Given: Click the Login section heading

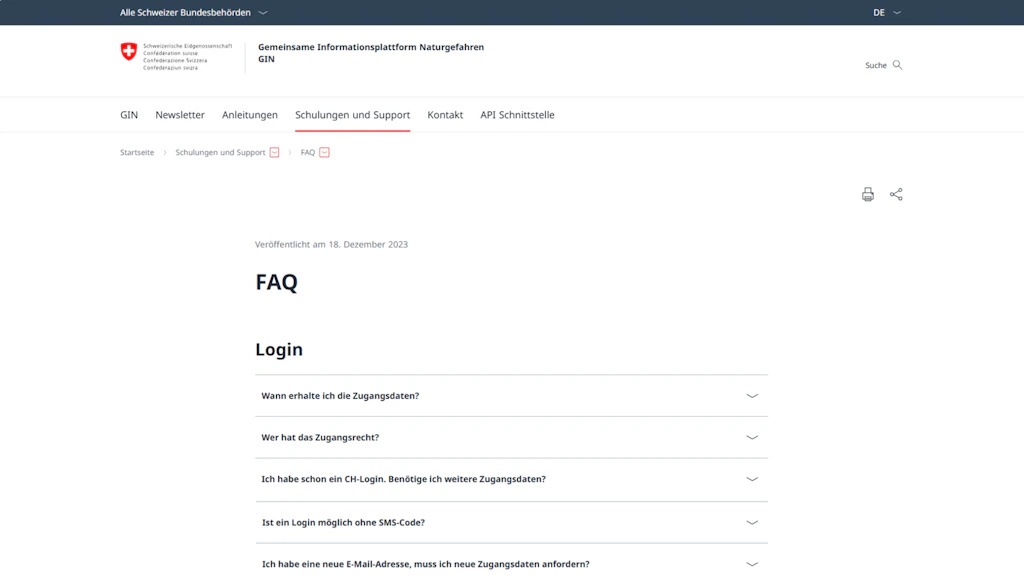Looking at the screenshot, I should (279, 349).
